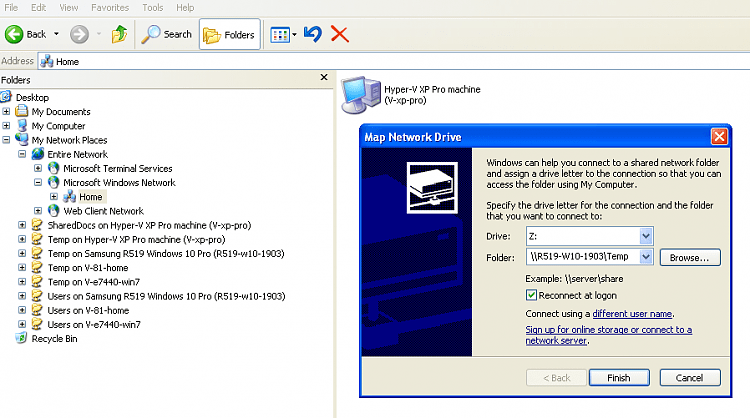This screenshot has width=750, height=418.
Task: Expand SharedDocs on Hyper-V XP node
Action: pyautogui.click(x=22, y=225)
